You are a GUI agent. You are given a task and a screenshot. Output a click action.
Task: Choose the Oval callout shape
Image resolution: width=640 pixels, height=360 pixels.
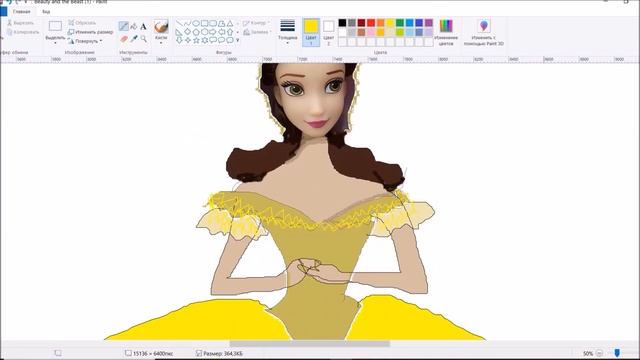222,40
